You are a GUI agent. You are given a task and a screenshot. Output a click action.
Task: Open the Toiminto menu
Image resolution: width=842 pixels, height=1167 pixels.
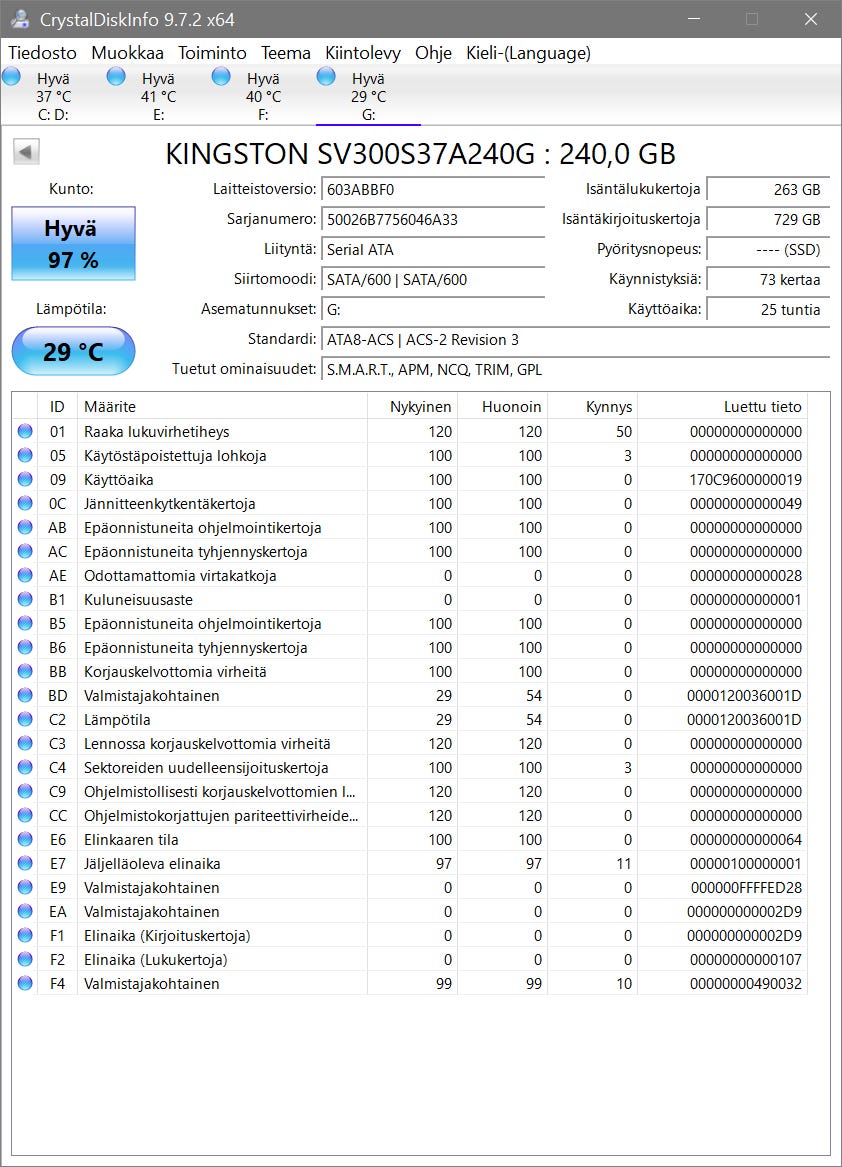[x=212, y=53]
